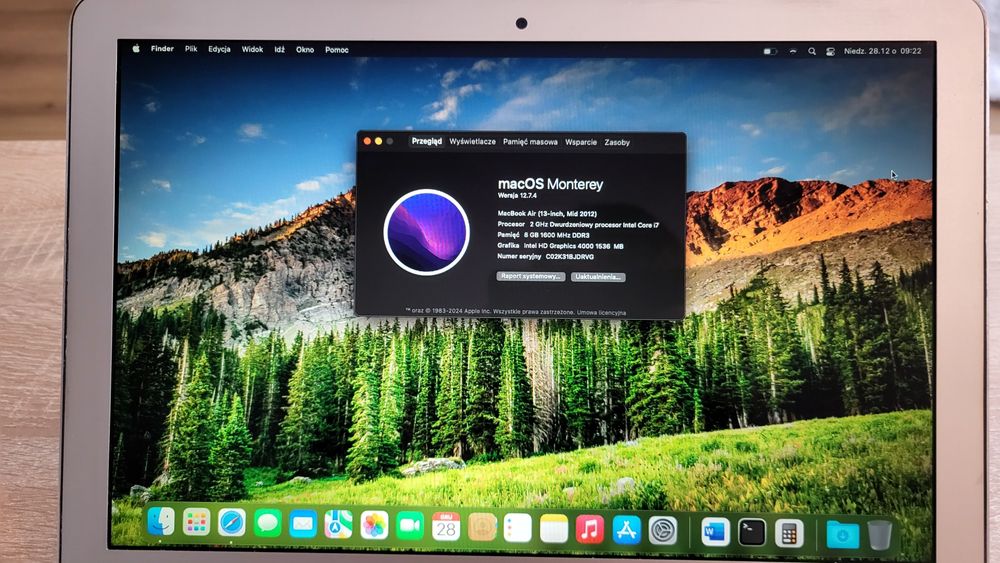Launch Music from the Dock
This screenshot has height=563, width=1000.
point(590,530)
